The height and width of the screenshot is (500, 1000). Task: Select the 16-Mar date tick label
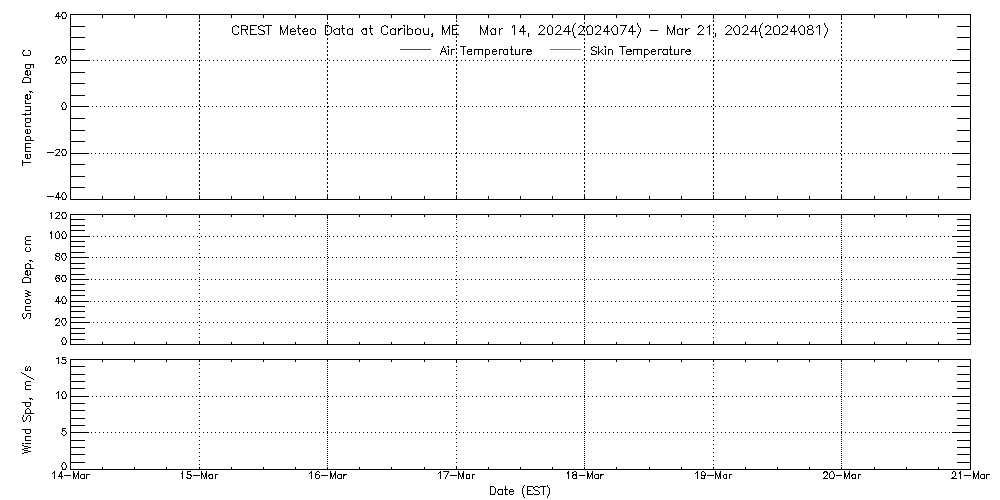pyautogui.click(x=327, y=476)
